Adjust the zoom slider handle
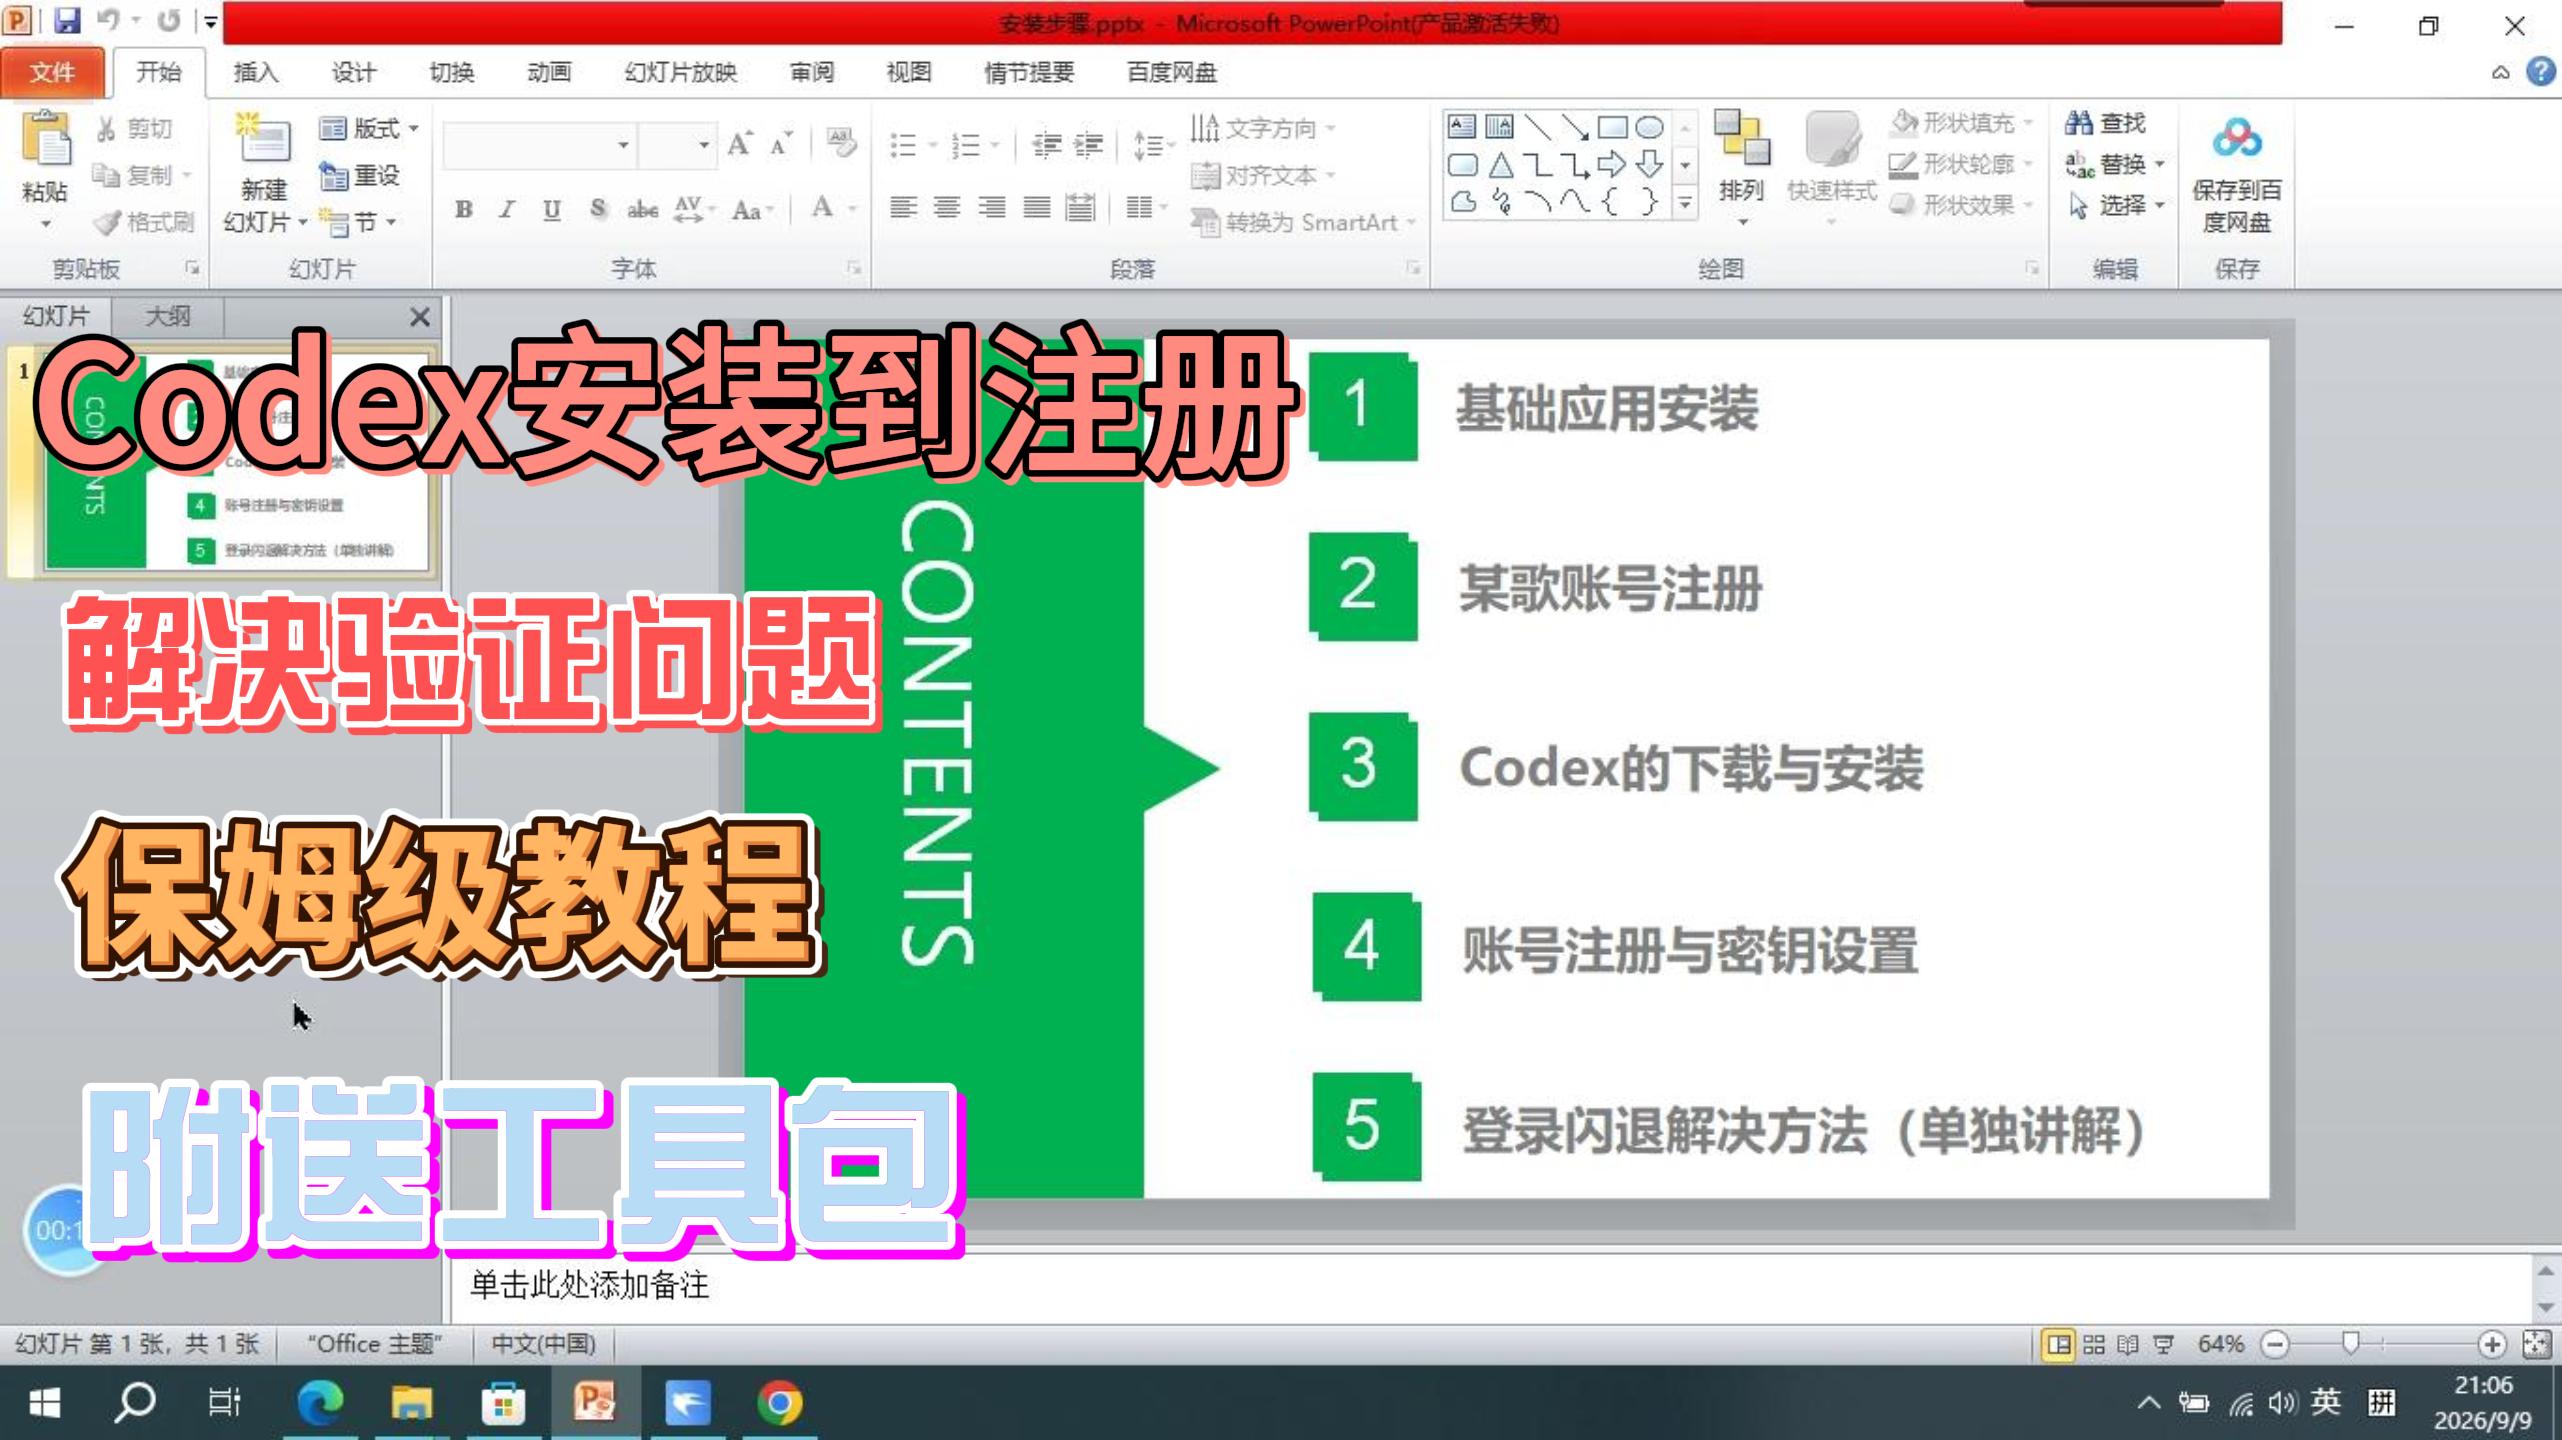This screenshot has width=2562, height=1440. point(2351,1344)
